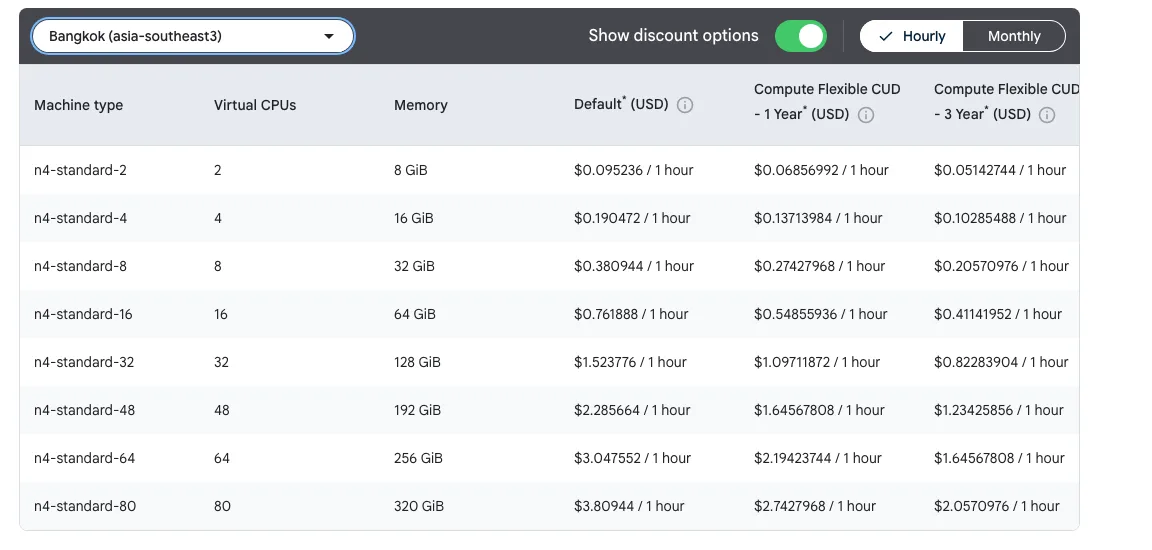
Task: Click info icon for Compute Flexible CUD 3 Year
Action: (1048, 115)
